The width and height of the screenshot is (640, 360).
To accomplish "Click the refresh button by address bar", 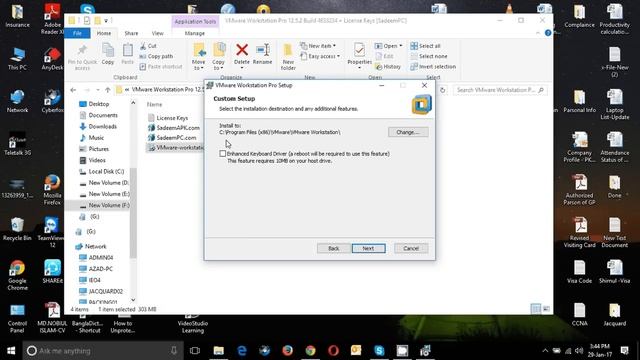I will (x=442, y=90).
